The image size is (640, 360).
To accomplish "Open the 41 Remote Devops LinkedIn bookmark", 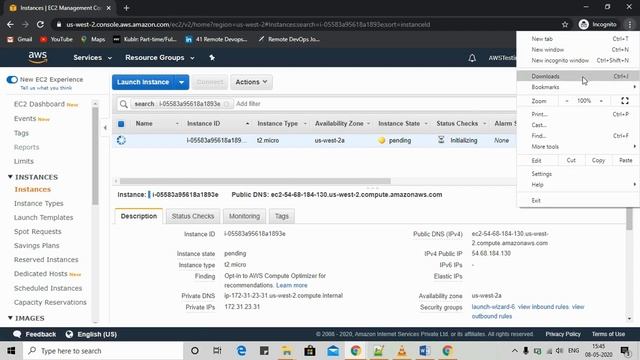I will pyautogui.click(x=216, y=39).
